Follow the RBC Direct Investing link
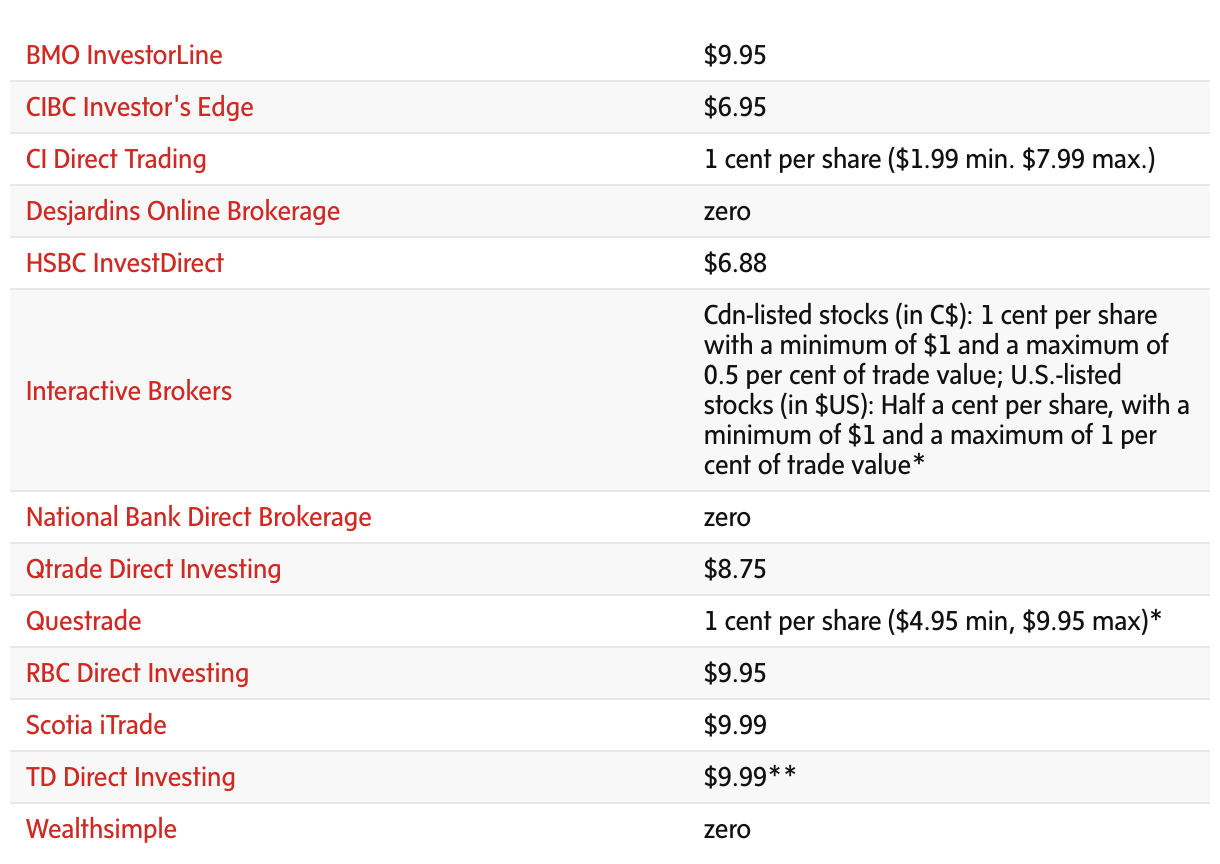Image resolution: width=1220 pixels, height=864 pixels. point(138,673)
